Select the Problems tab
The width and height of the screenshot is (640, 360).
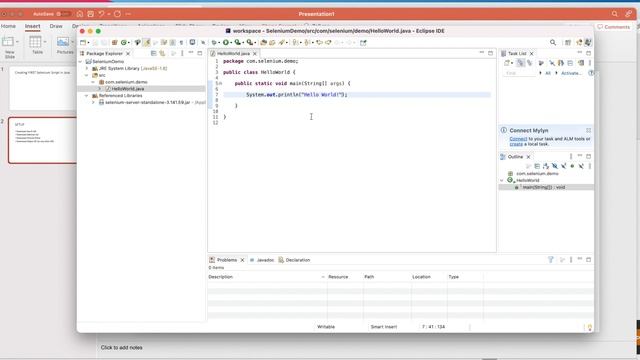pyautogui.click(x=227, y=260)
